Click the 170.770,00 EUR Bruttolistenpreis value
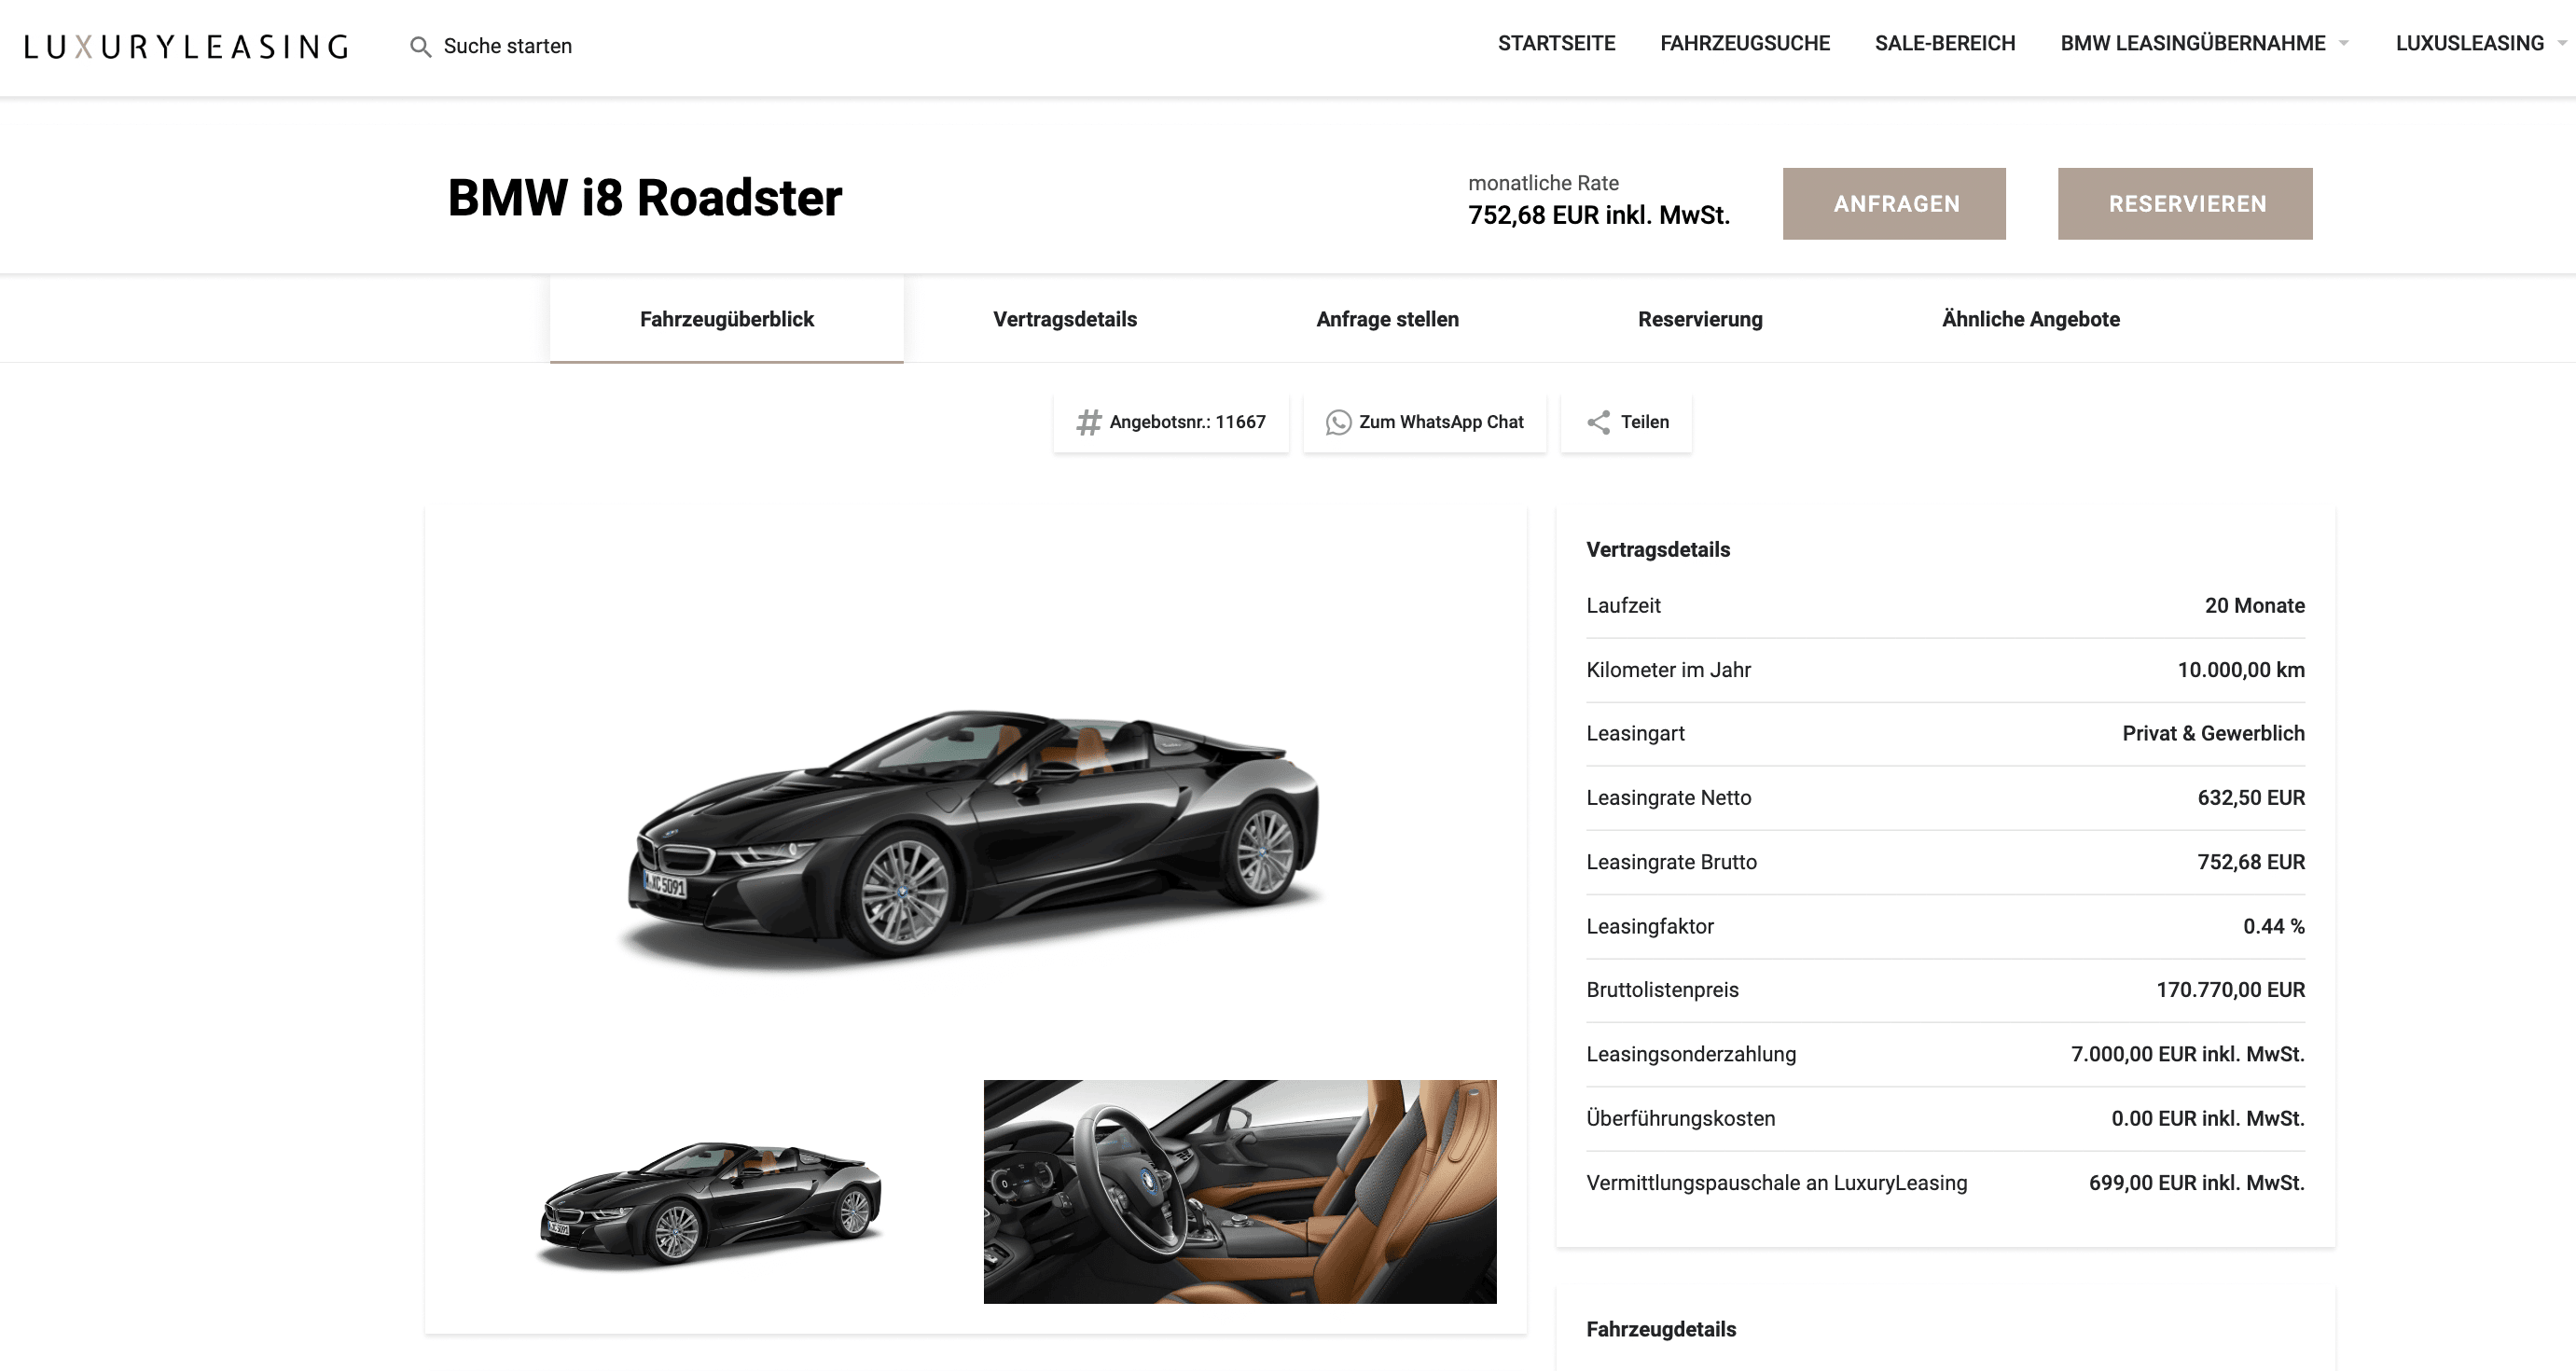2576x1371 pixels. pos(2230,989)
